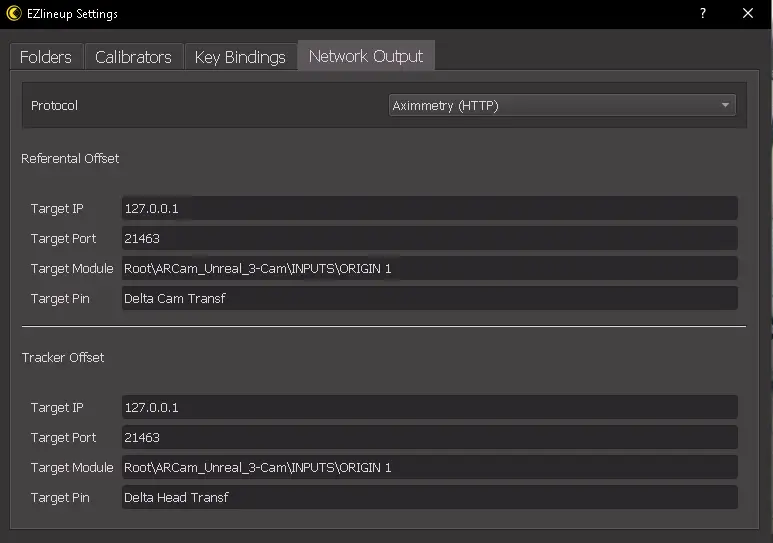The height and width of the screenshot is (543, 773).
Task: Select the Tracker Offset Target Port field
Action: pyautogui.click(x=429, y=438)
